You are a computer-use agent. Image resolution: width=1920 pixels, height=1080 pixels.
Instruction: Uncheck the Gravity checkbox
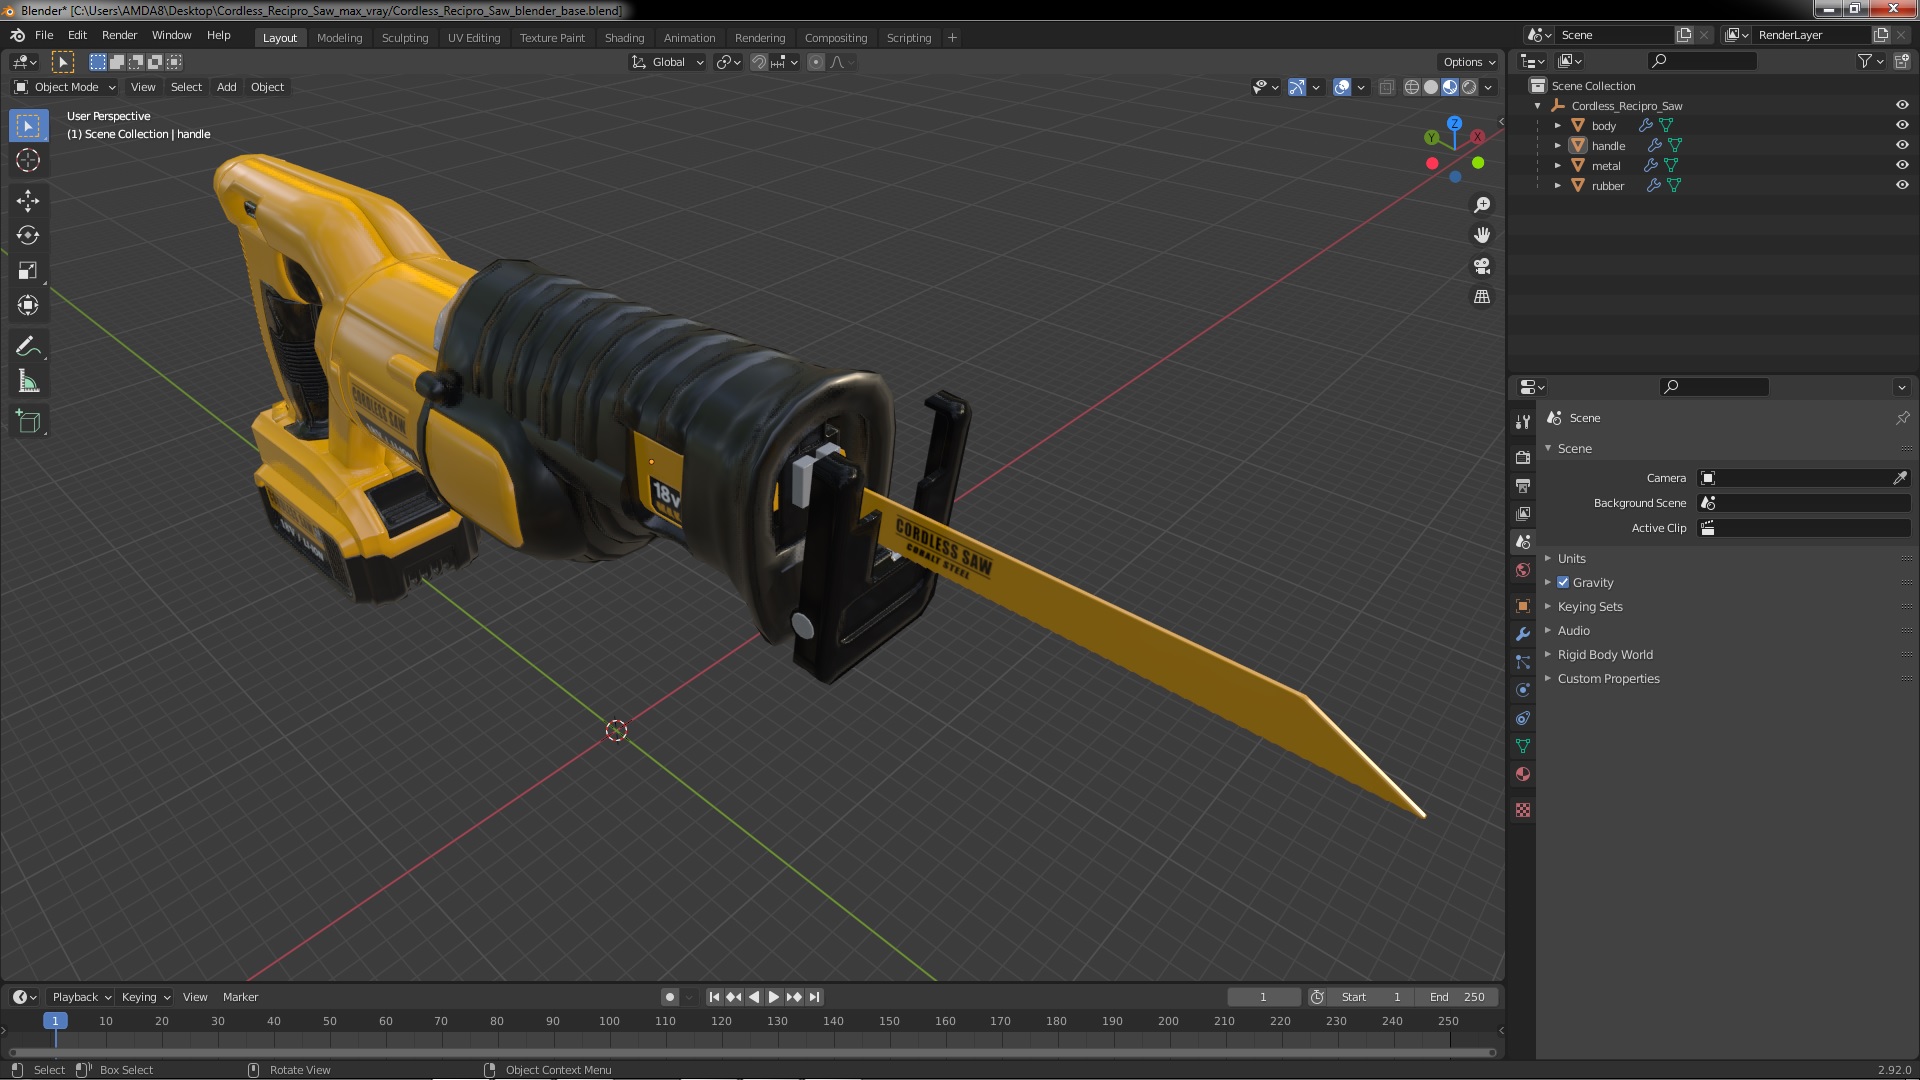pos(1563,582)
